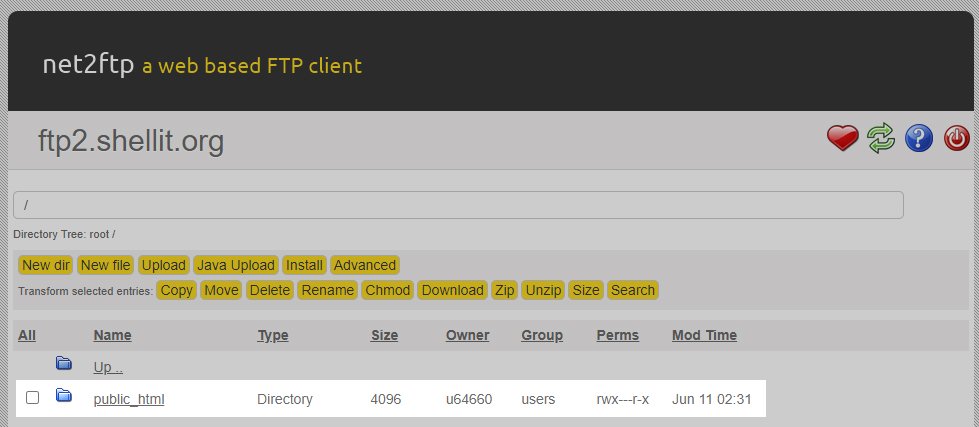The height and width of the screenshot is (427, 979).
Task: Click the Unzip button
Action: tap(543, 290)
